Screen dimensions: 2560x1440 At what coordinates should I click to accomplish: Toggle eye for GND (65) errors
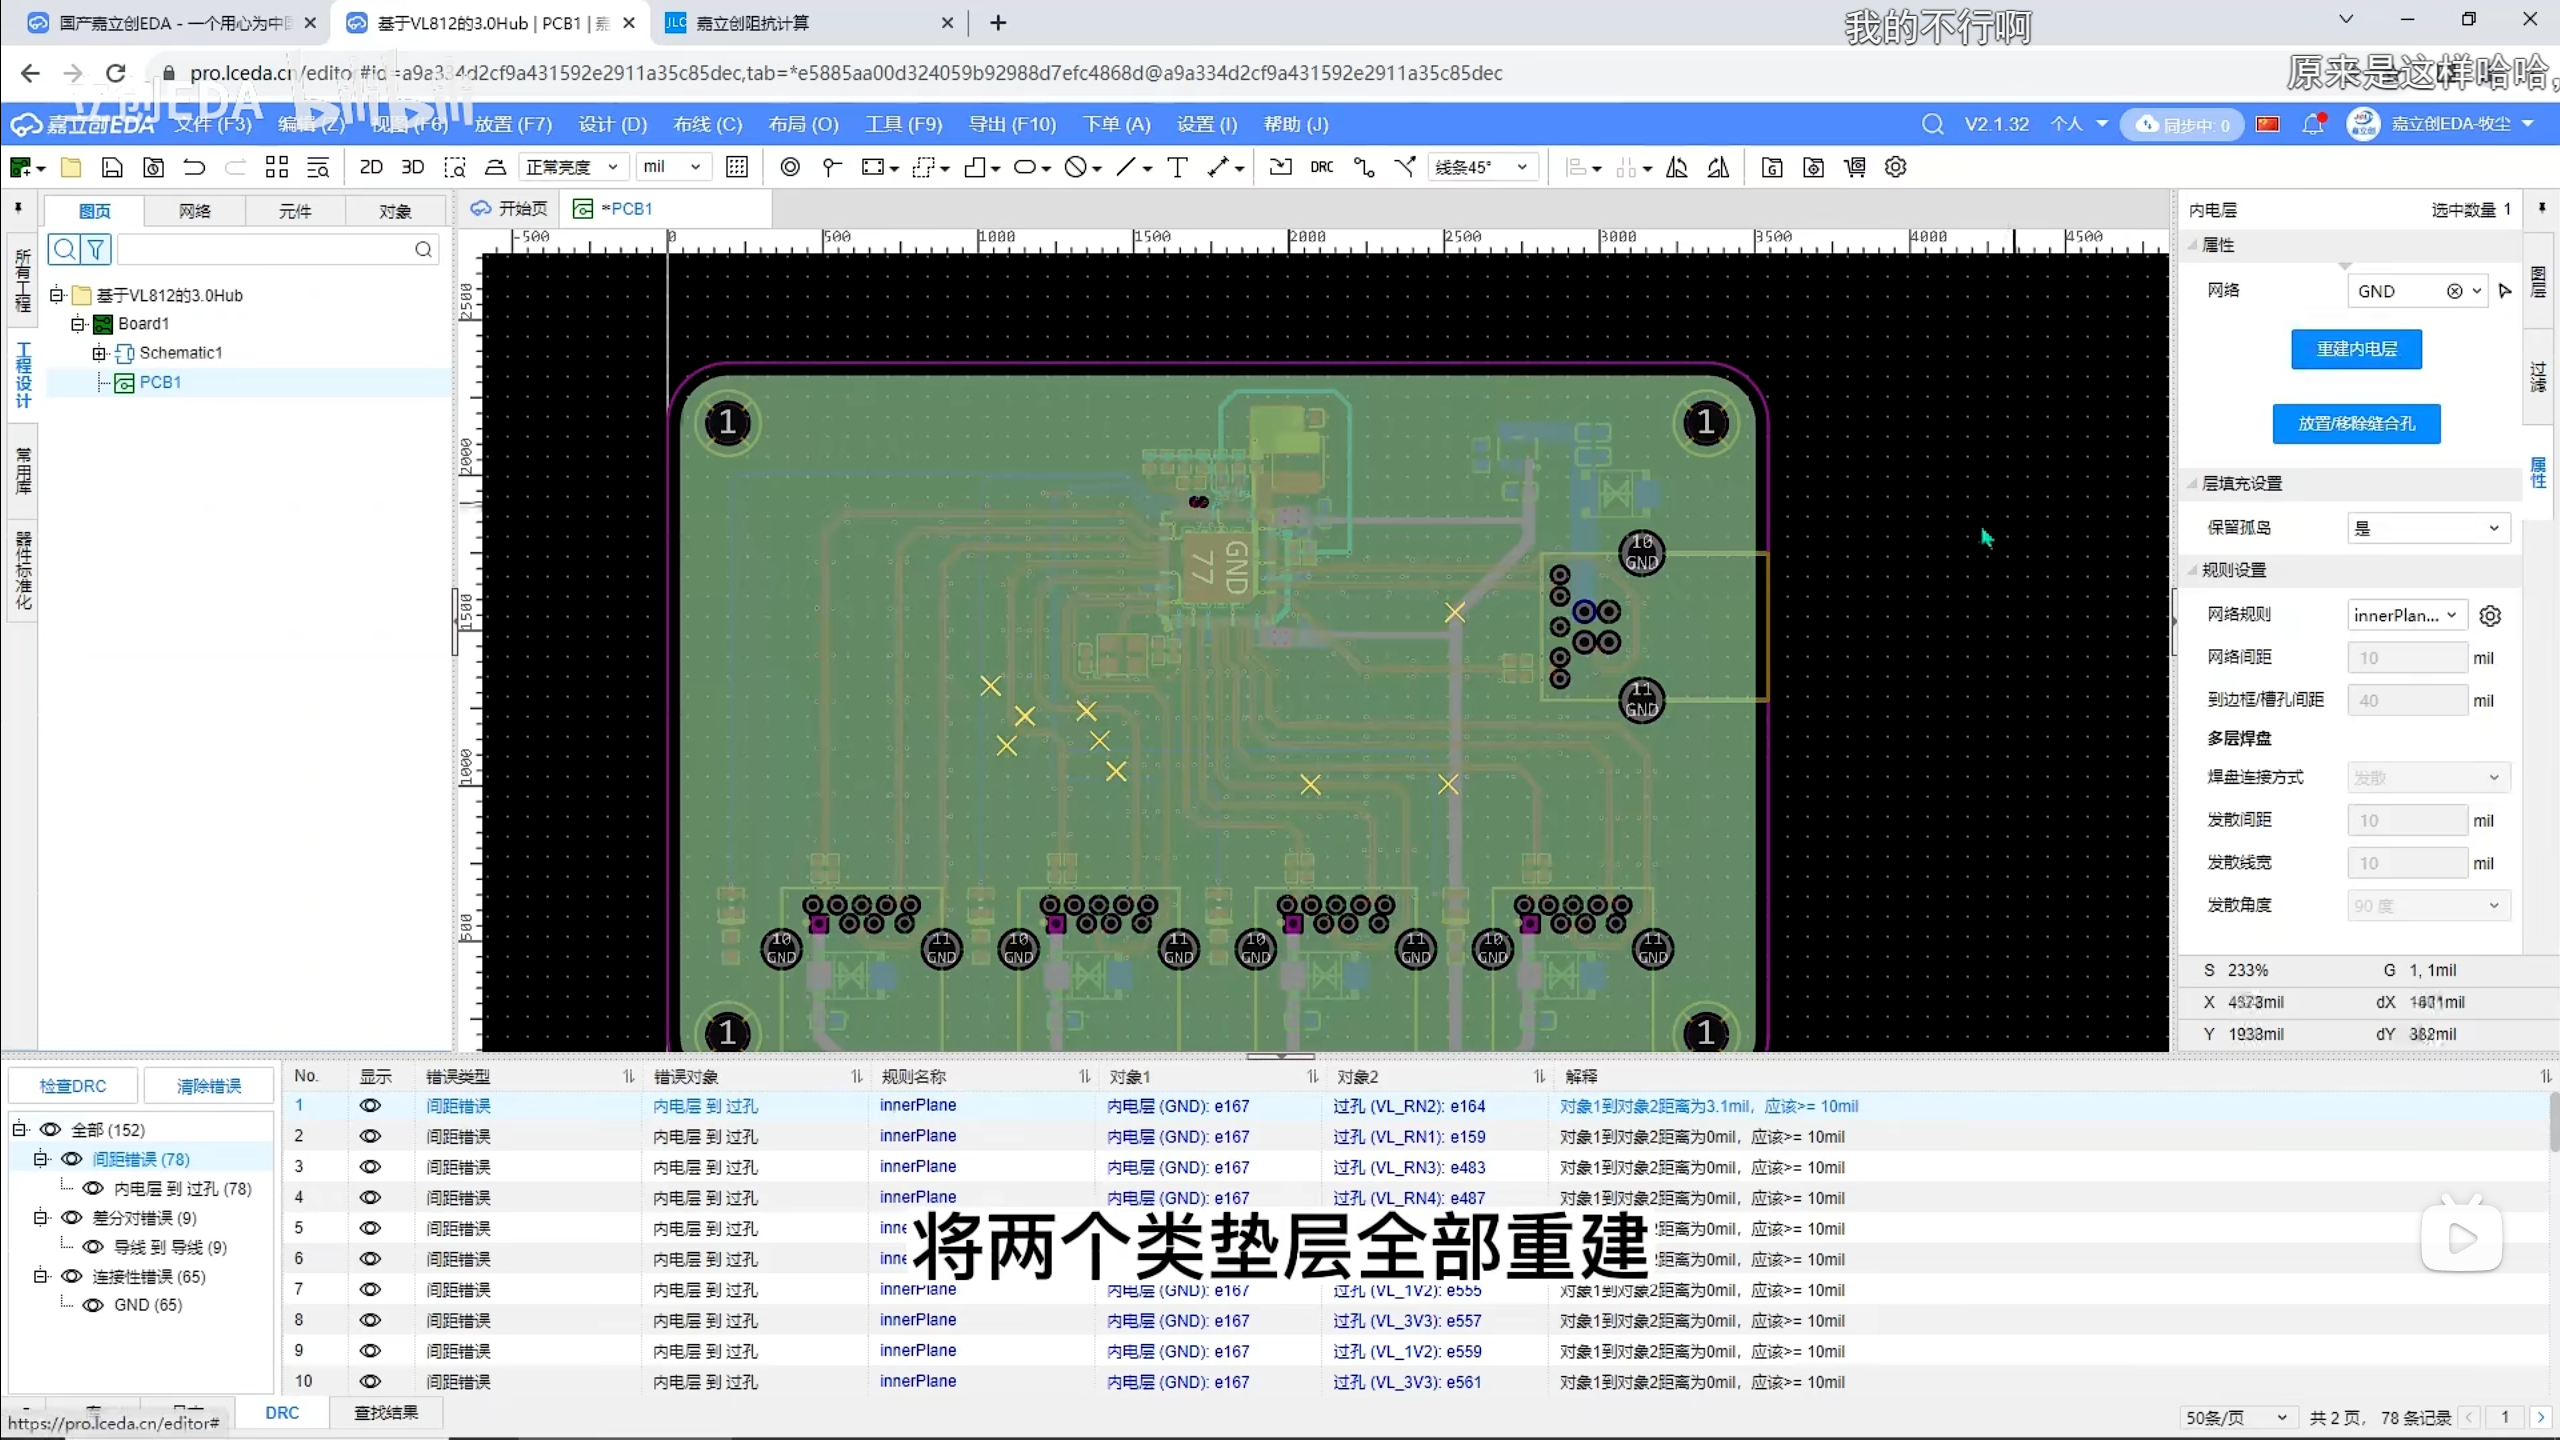pyautogui.click(x=93, y=1305)
